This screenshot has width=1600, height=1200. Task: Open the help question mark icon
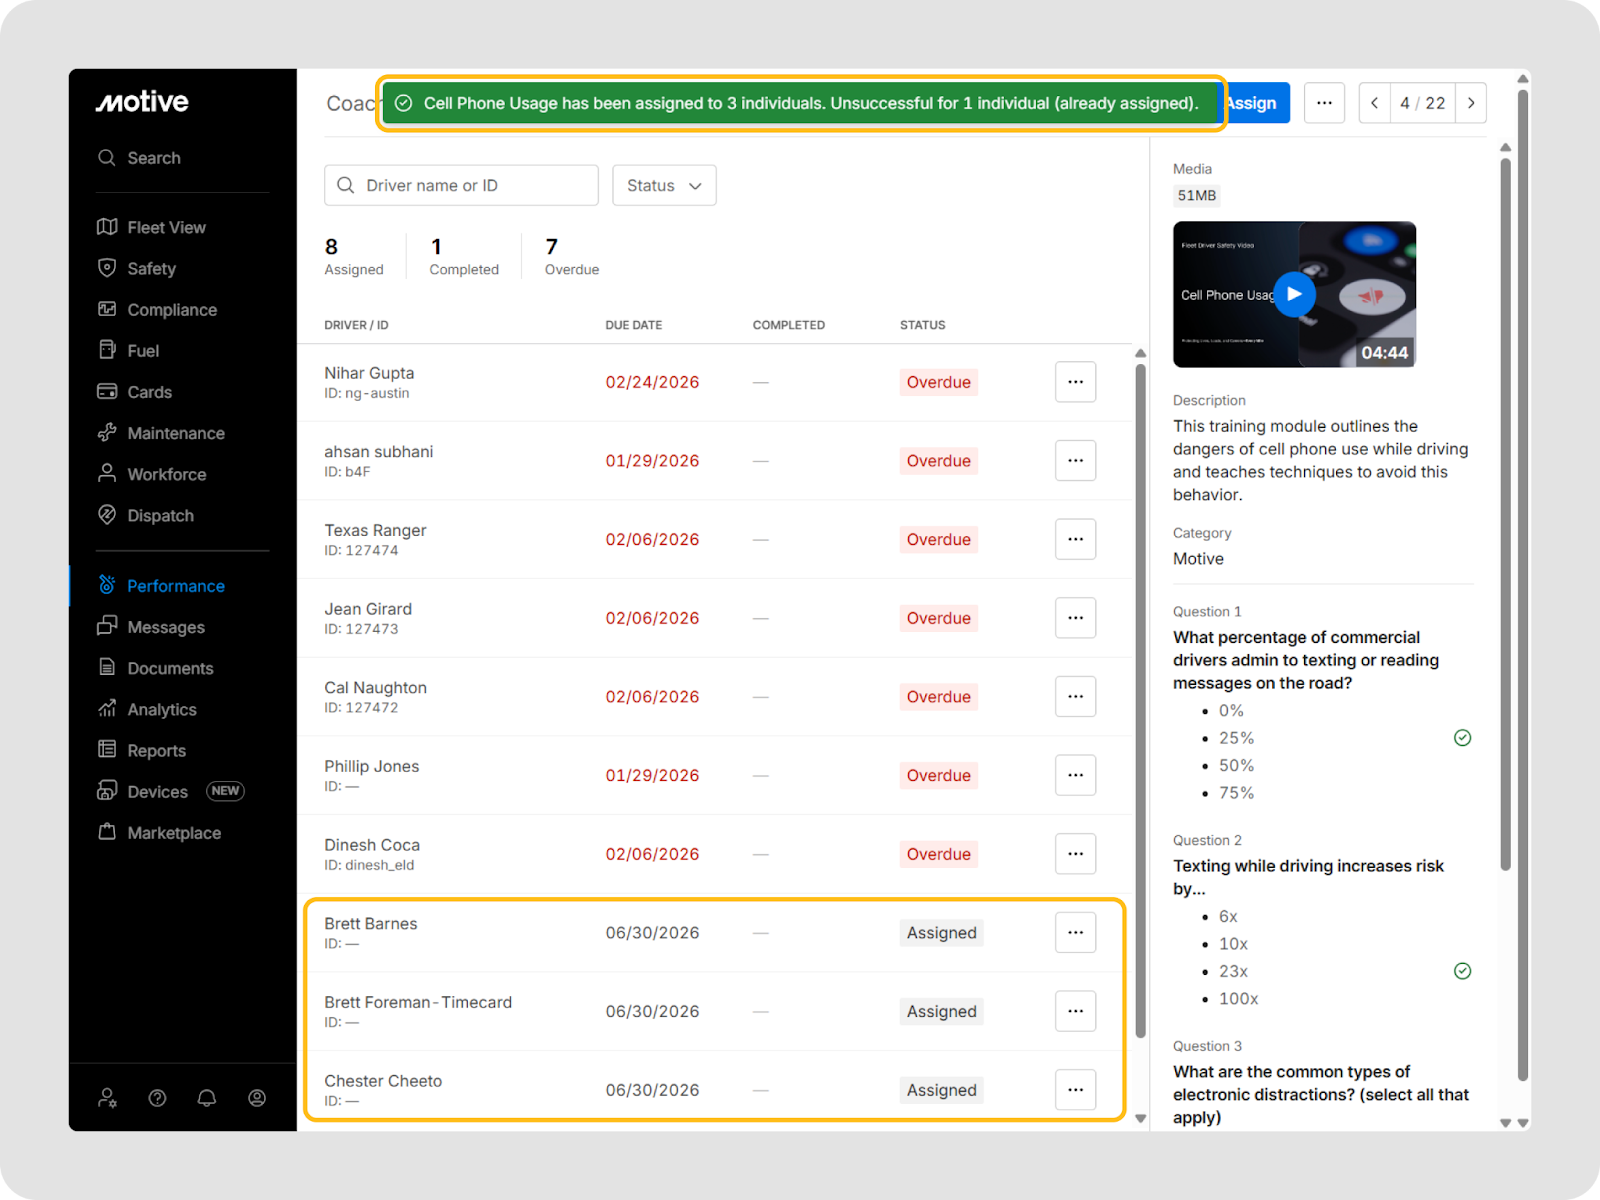click(157, 1098)
